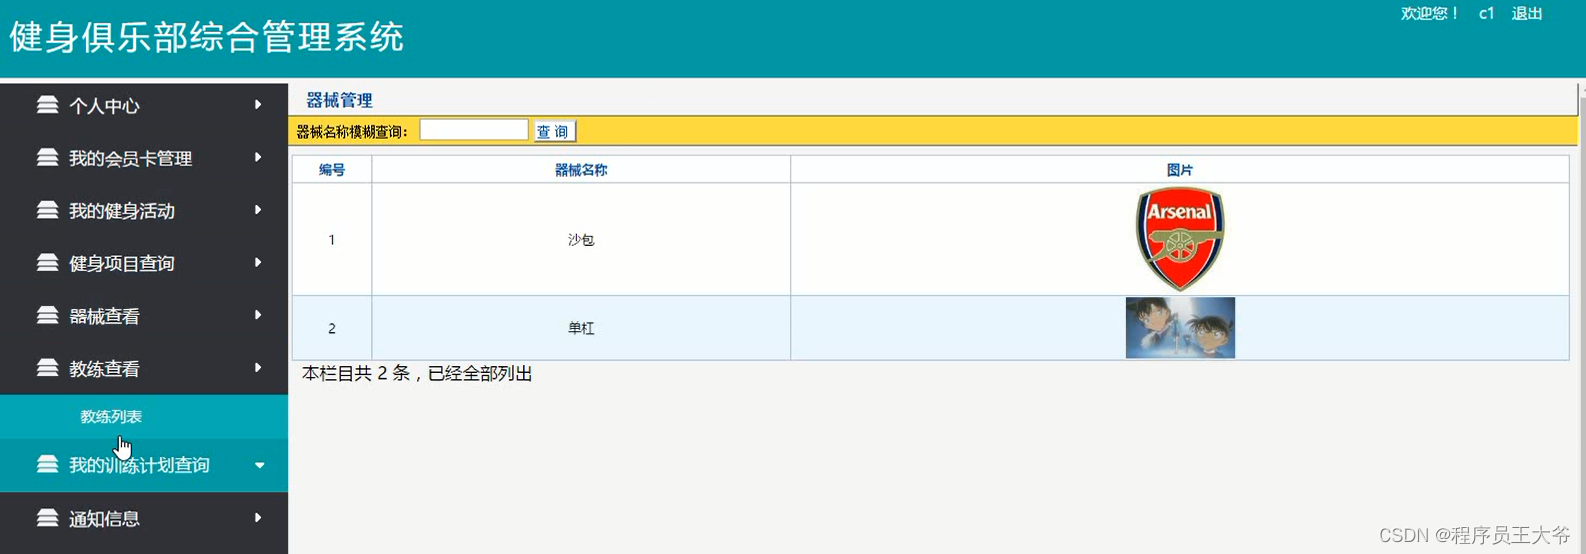This screenshot has height=554, width=1586.
Task: Click the 退出 logout link
Action: pos(1527,13)
